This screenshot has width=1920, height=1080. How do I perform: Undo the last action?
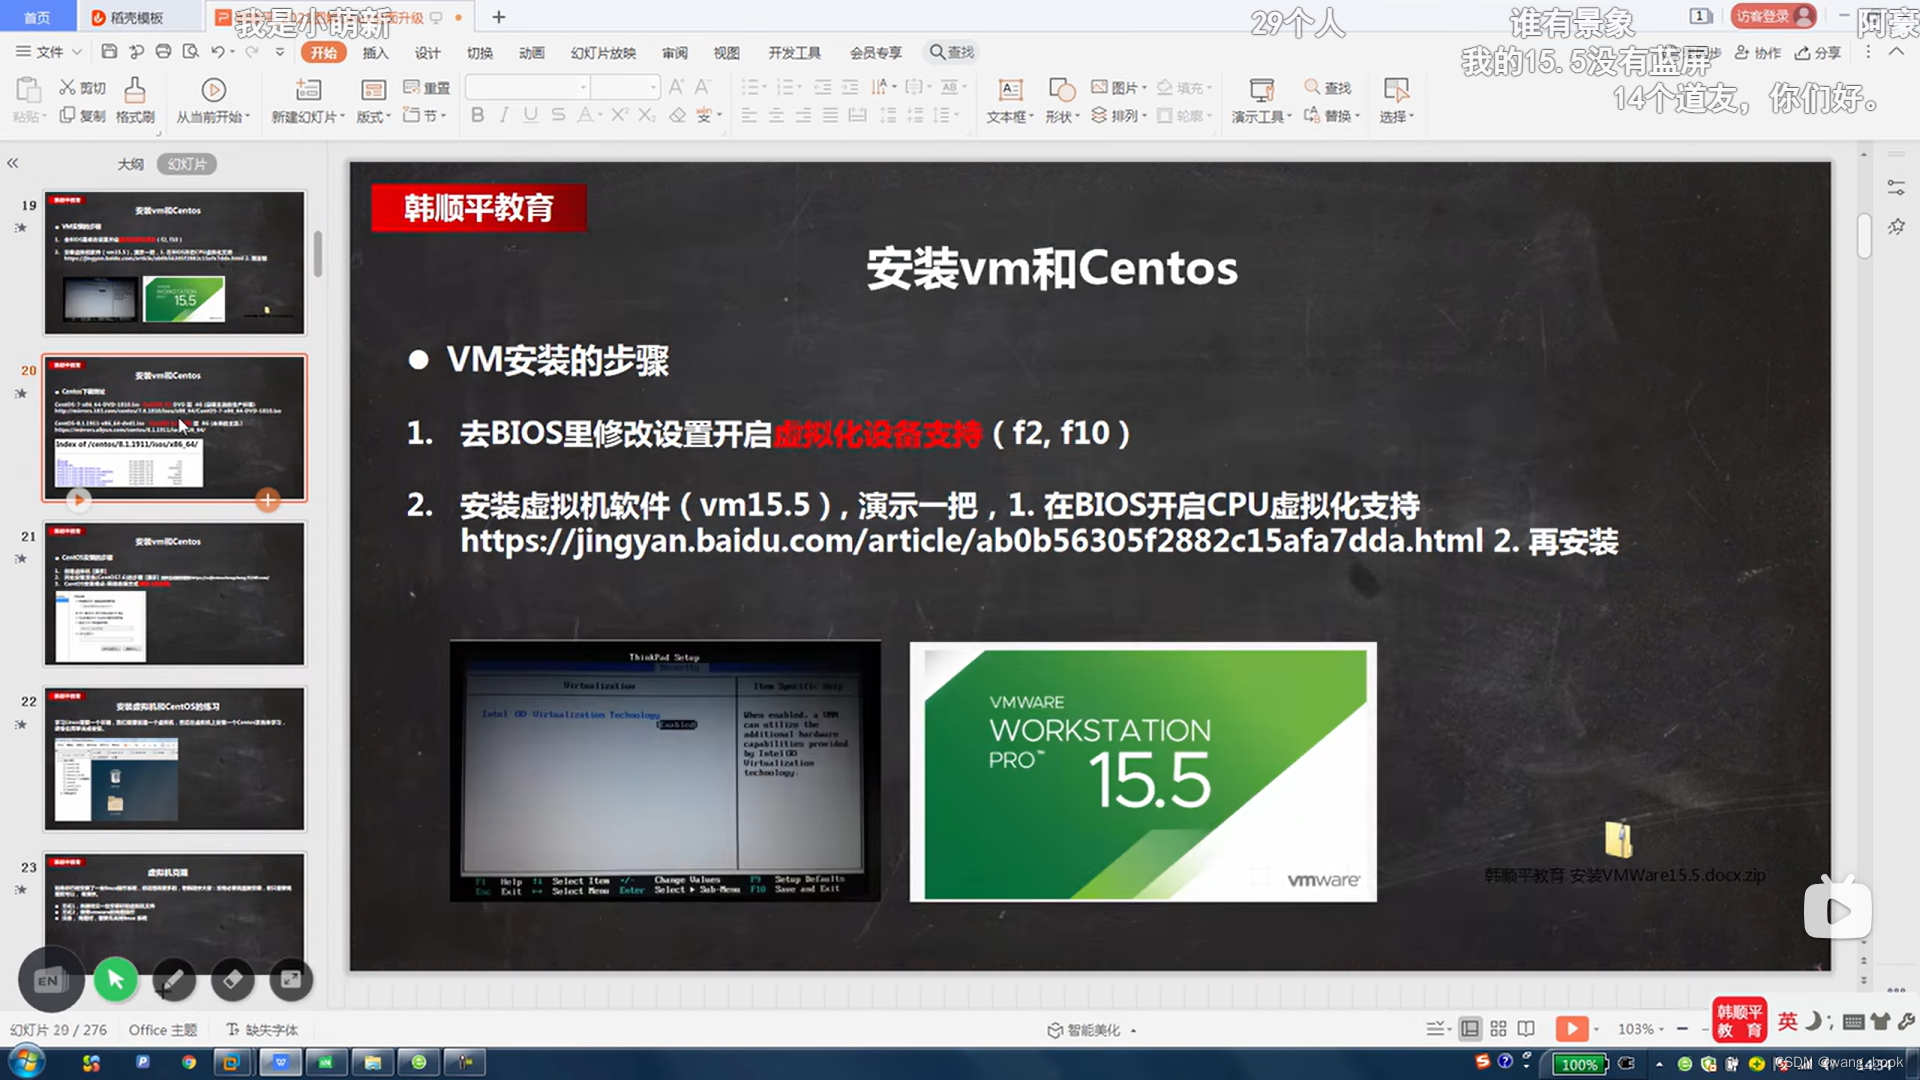pos(217,51)
